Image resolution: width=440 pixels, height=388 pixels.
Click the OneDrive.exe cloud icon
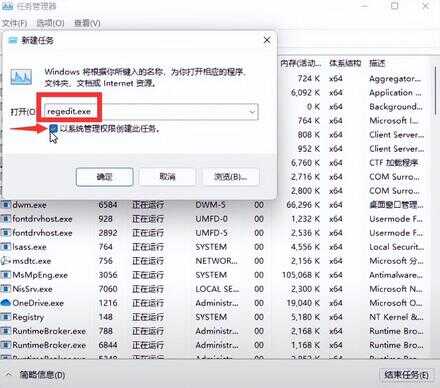(x=6, y=303)
